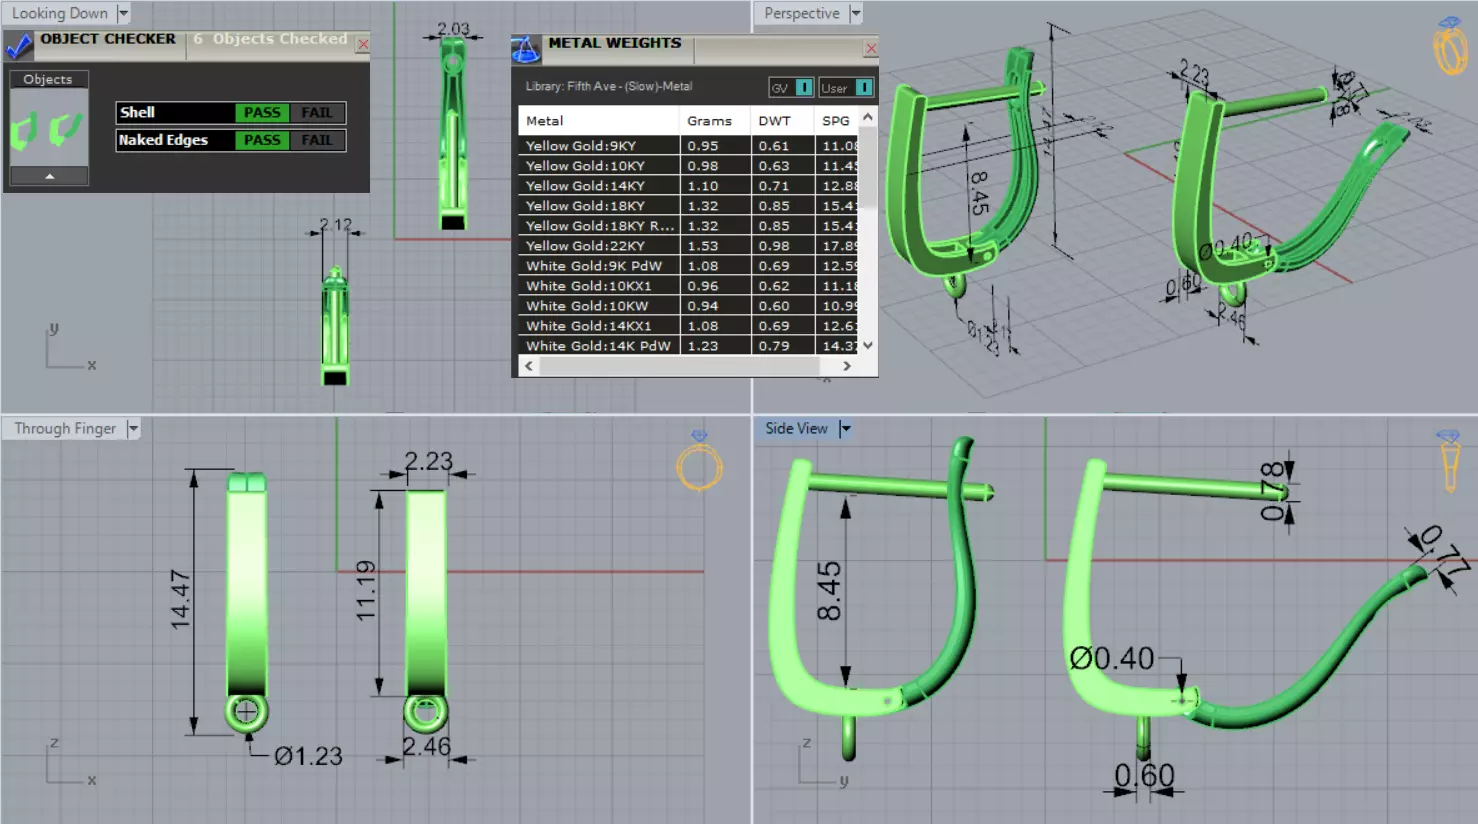The image size is (1478, 824).
Task: Select Yellow Gold:18KY row
Action: pyautogui.click(x=688, y=206)
